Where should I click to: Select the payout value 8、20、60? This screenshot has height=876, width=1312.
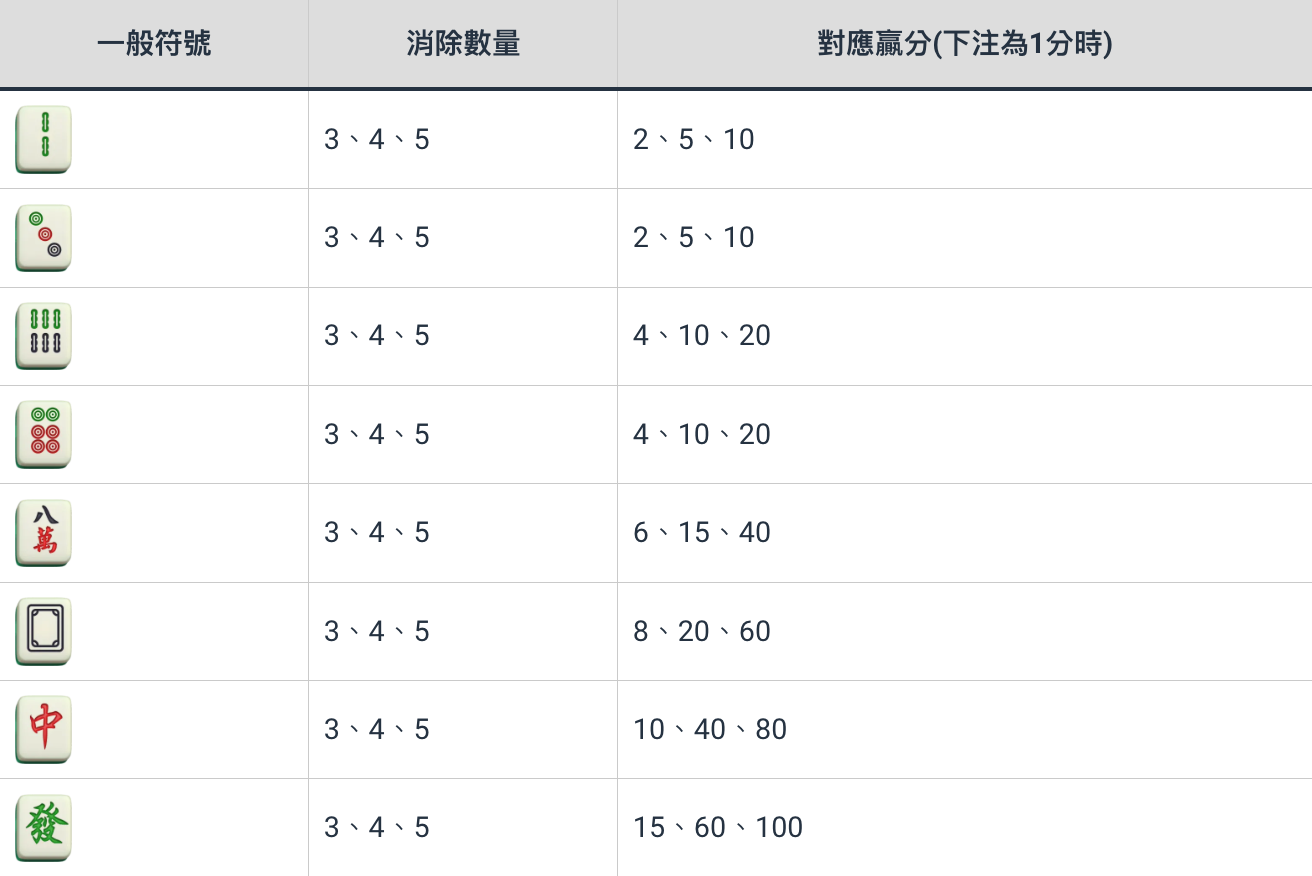[702, 631]
